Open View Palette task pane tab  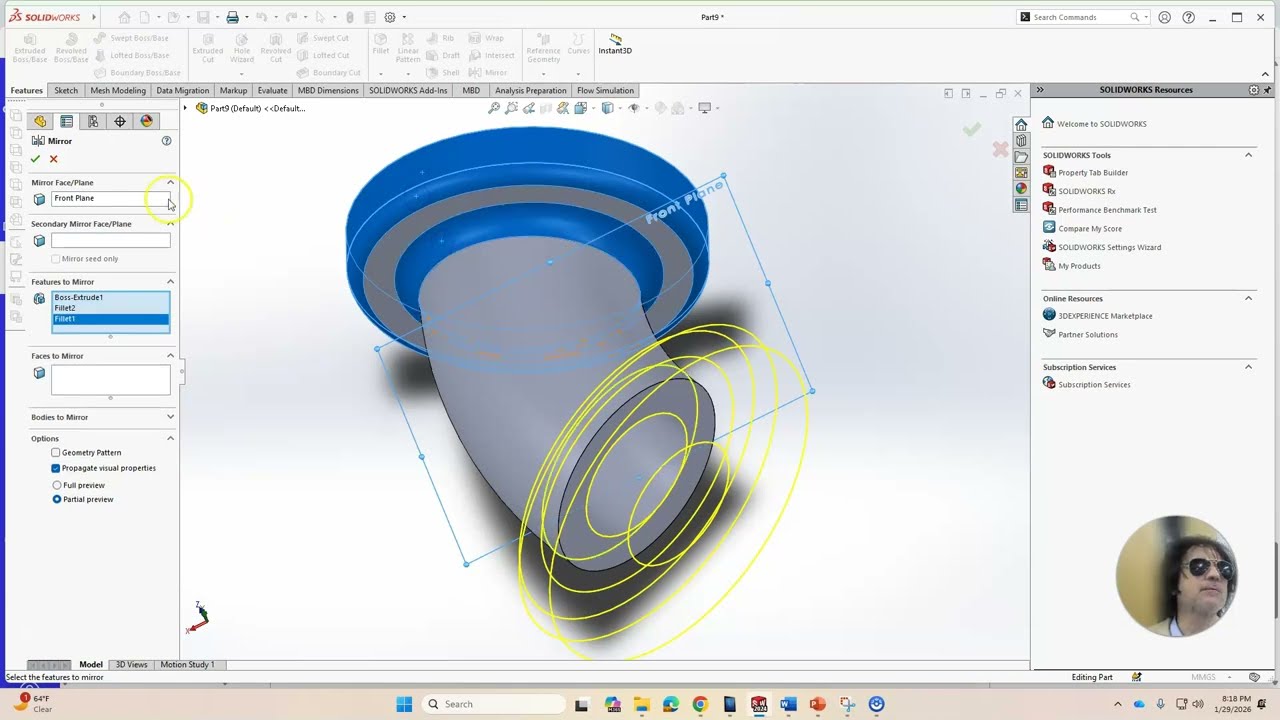tap(1021, 173)
